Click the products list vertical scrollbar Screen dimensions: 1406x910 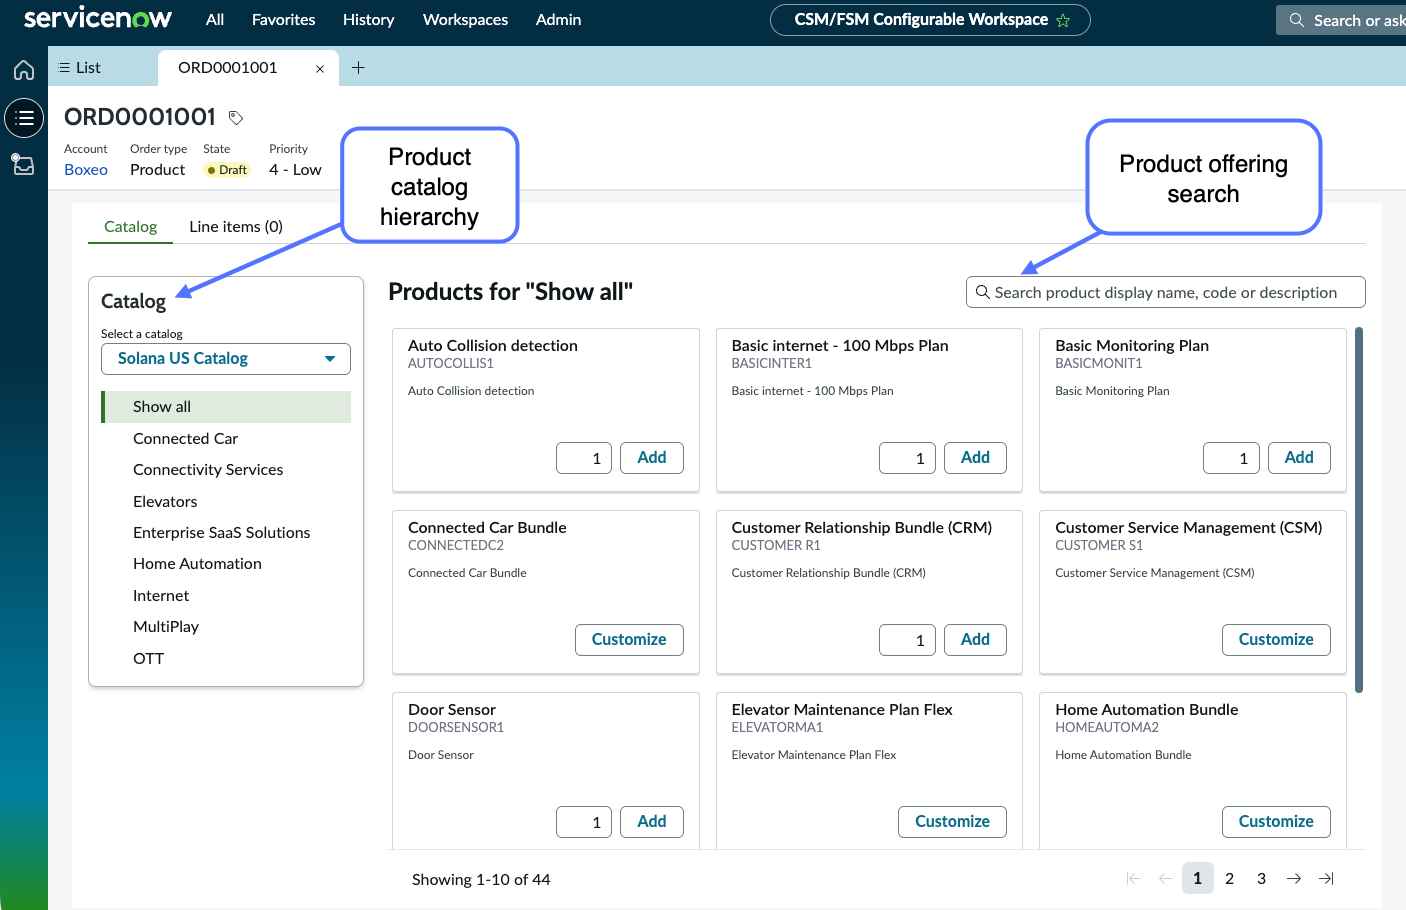coord(1359,510)
